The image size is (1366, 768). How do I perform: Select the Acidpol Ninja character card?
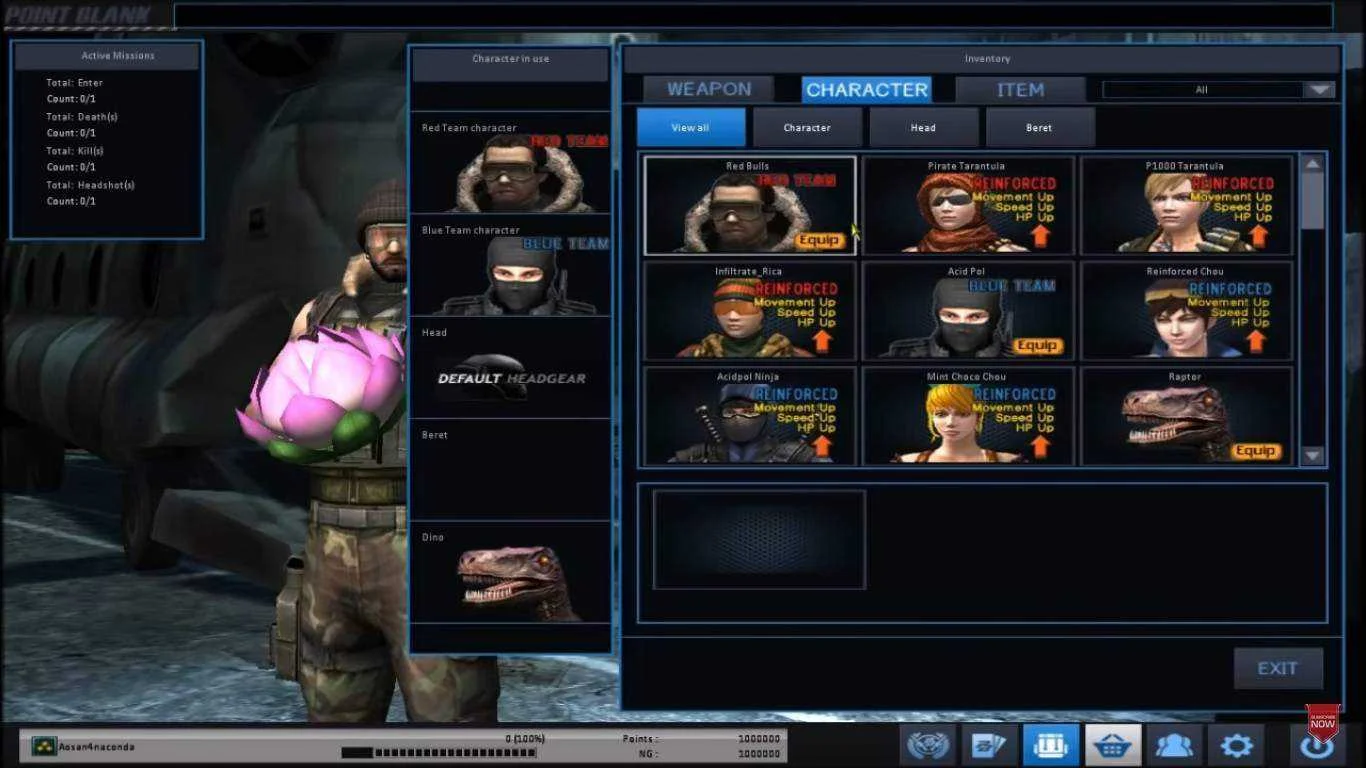pyautogui.click(x=750, y=416)
